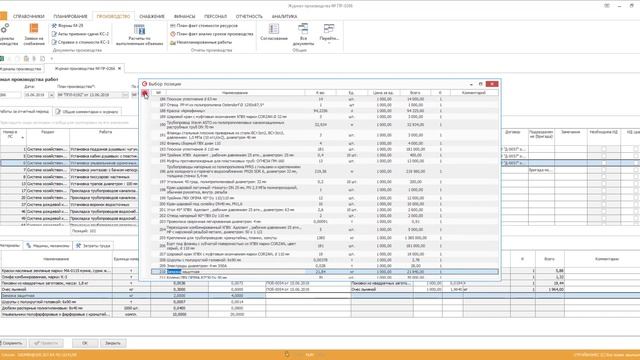Open Общие комментарии к журналу tab
The image size is (640, 360).
87,111
